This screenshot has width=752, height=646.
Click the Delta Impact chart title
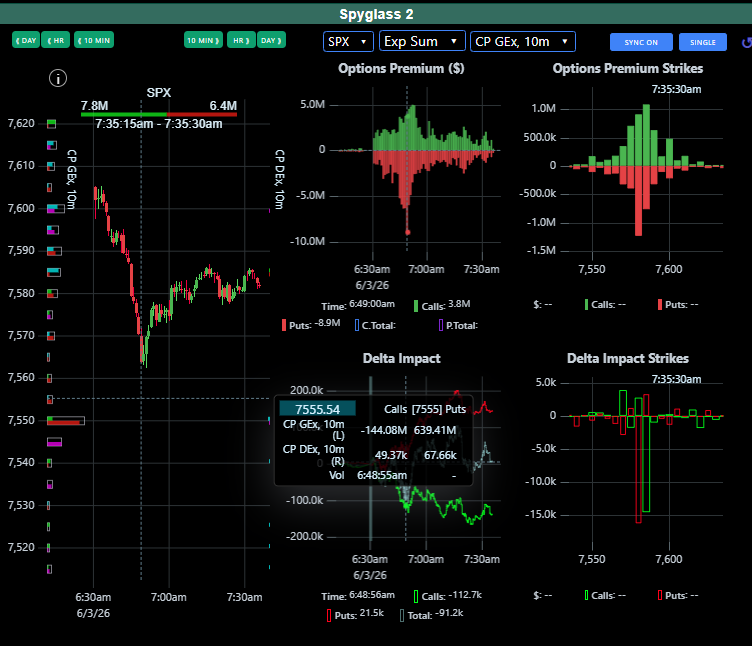coord(401,358)
